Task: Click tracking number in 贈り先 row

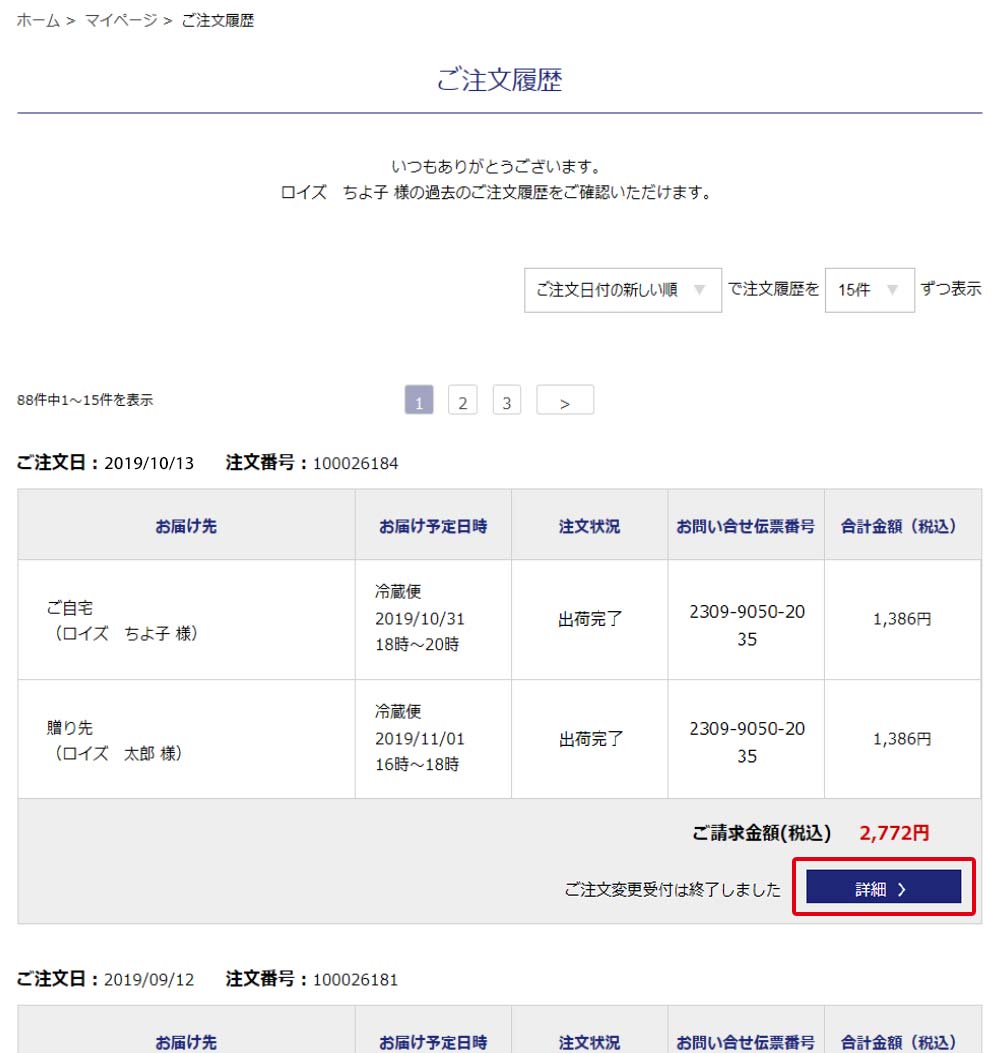Action: pos(747,742)
